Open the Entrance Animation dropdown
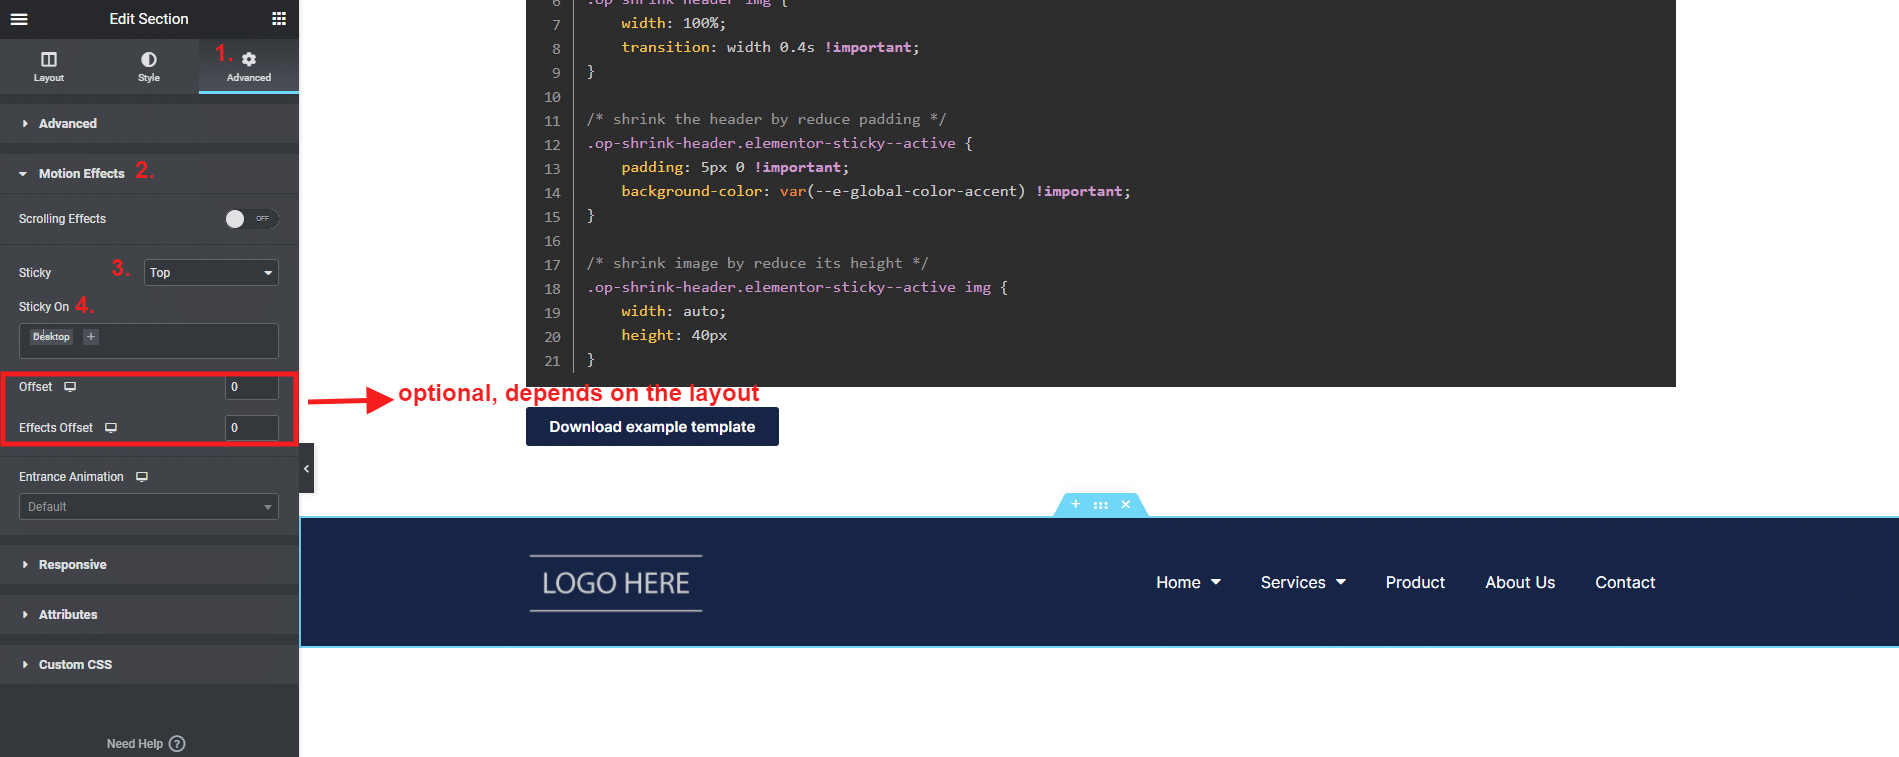Image resolution: width=1899 pixels, height=757 pixels. [148, 507]
